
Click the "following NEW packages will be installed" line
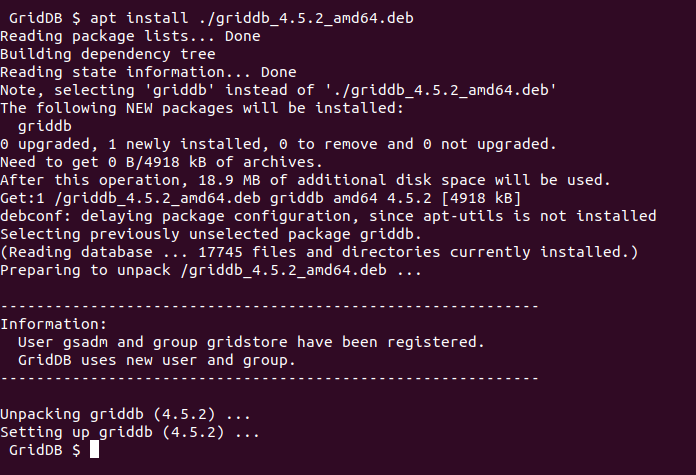202,108
